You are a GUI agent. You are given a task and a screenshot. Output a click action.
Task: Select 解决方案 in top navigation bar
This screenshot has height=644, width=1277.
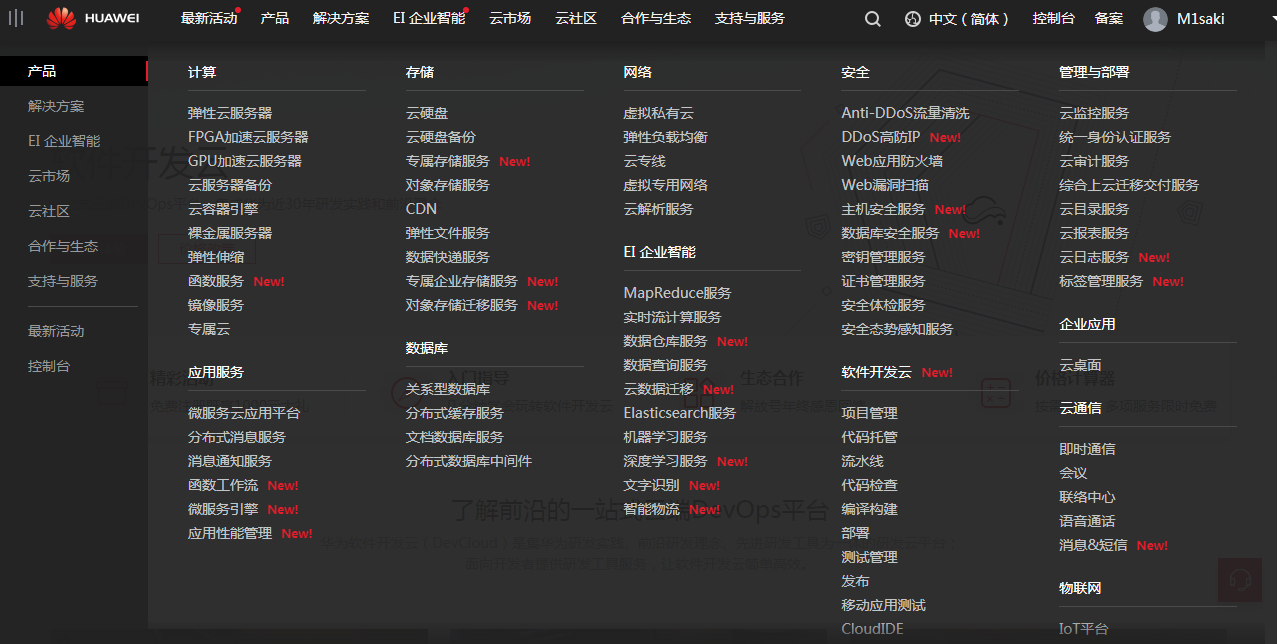pyautogui.click(x=341, y=19)
